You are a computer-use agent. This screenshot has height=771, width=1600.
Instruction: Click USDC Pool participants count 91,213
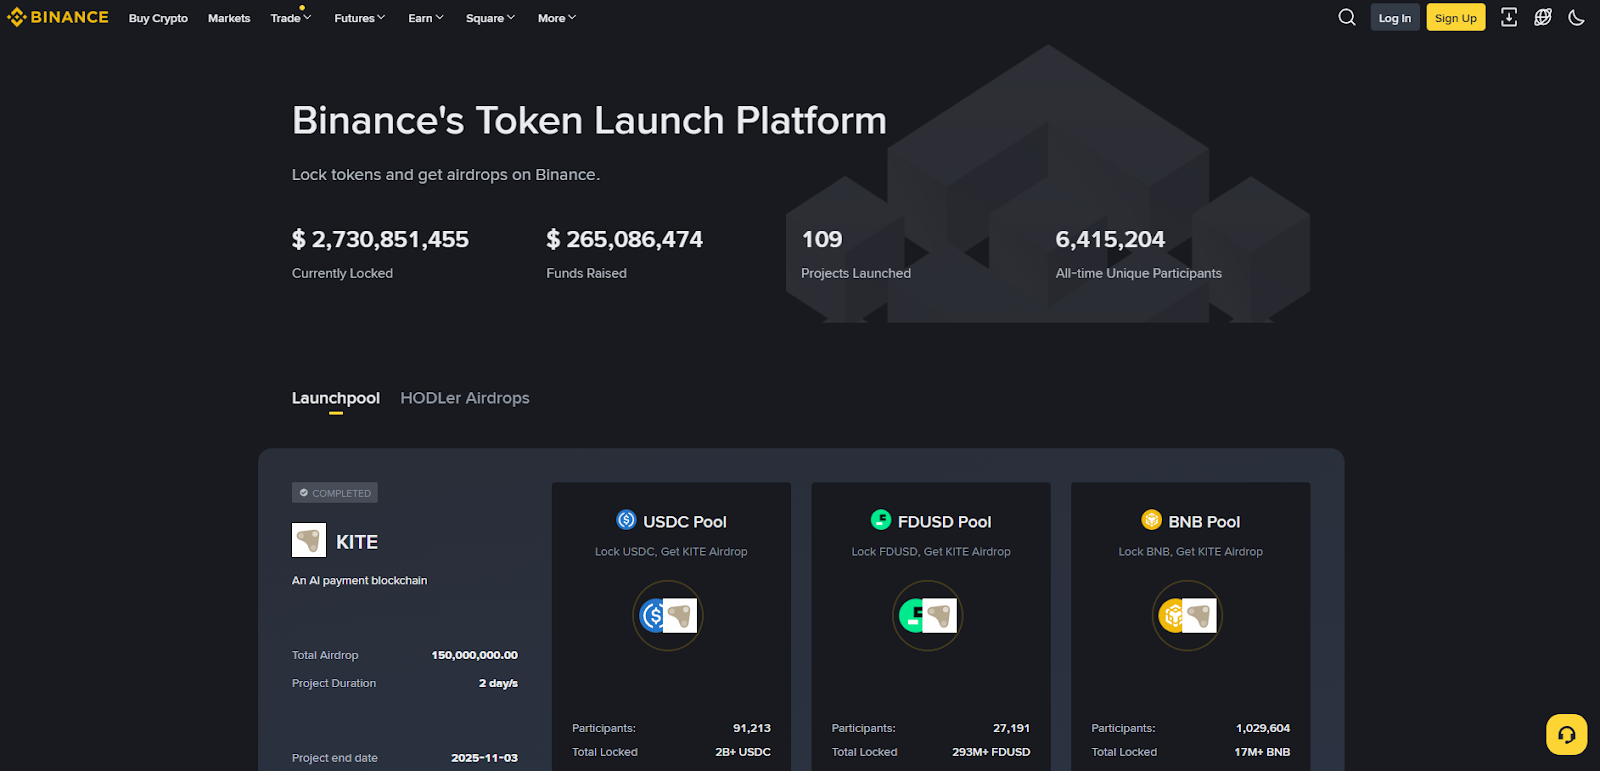pyautogui.click(x=752, y=728)
